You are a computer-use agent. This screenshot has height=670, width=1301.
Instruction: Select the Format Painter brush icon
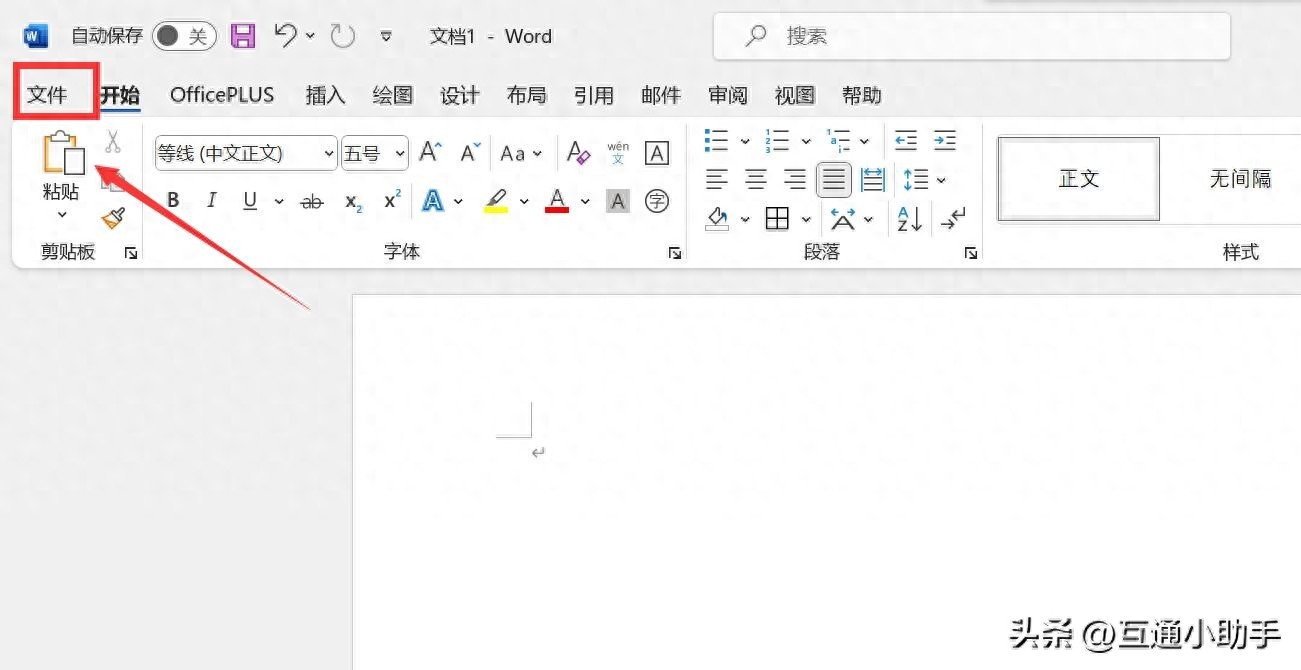[113, 218]
